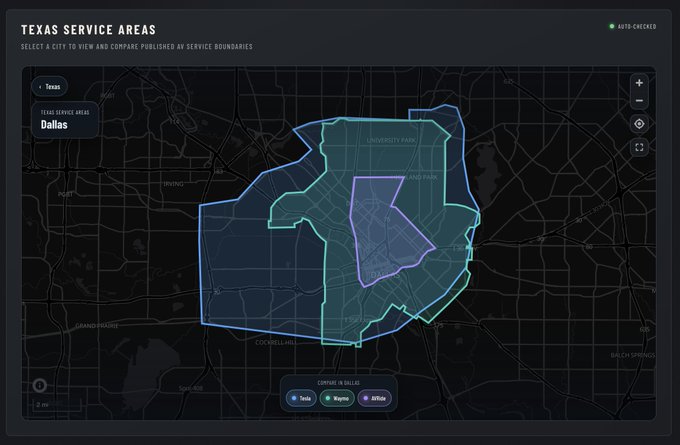Go back to Texas overview

[x=49, y=87]
